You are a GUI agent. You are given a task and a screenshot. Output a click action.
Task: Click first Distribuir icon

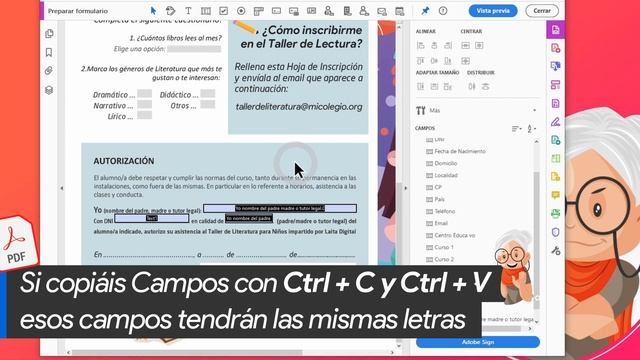click(472, 87)
